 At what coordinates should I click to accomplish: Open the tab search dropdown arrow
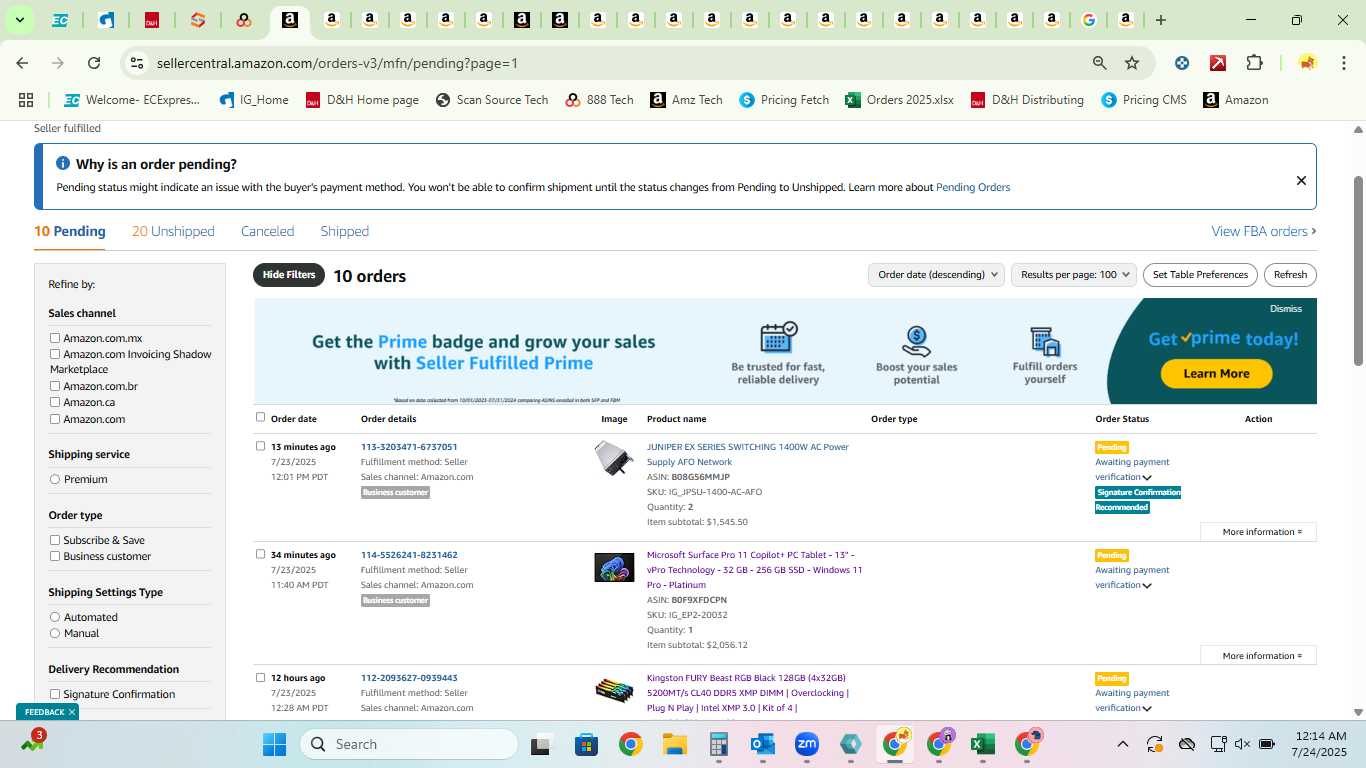[19, 20]
